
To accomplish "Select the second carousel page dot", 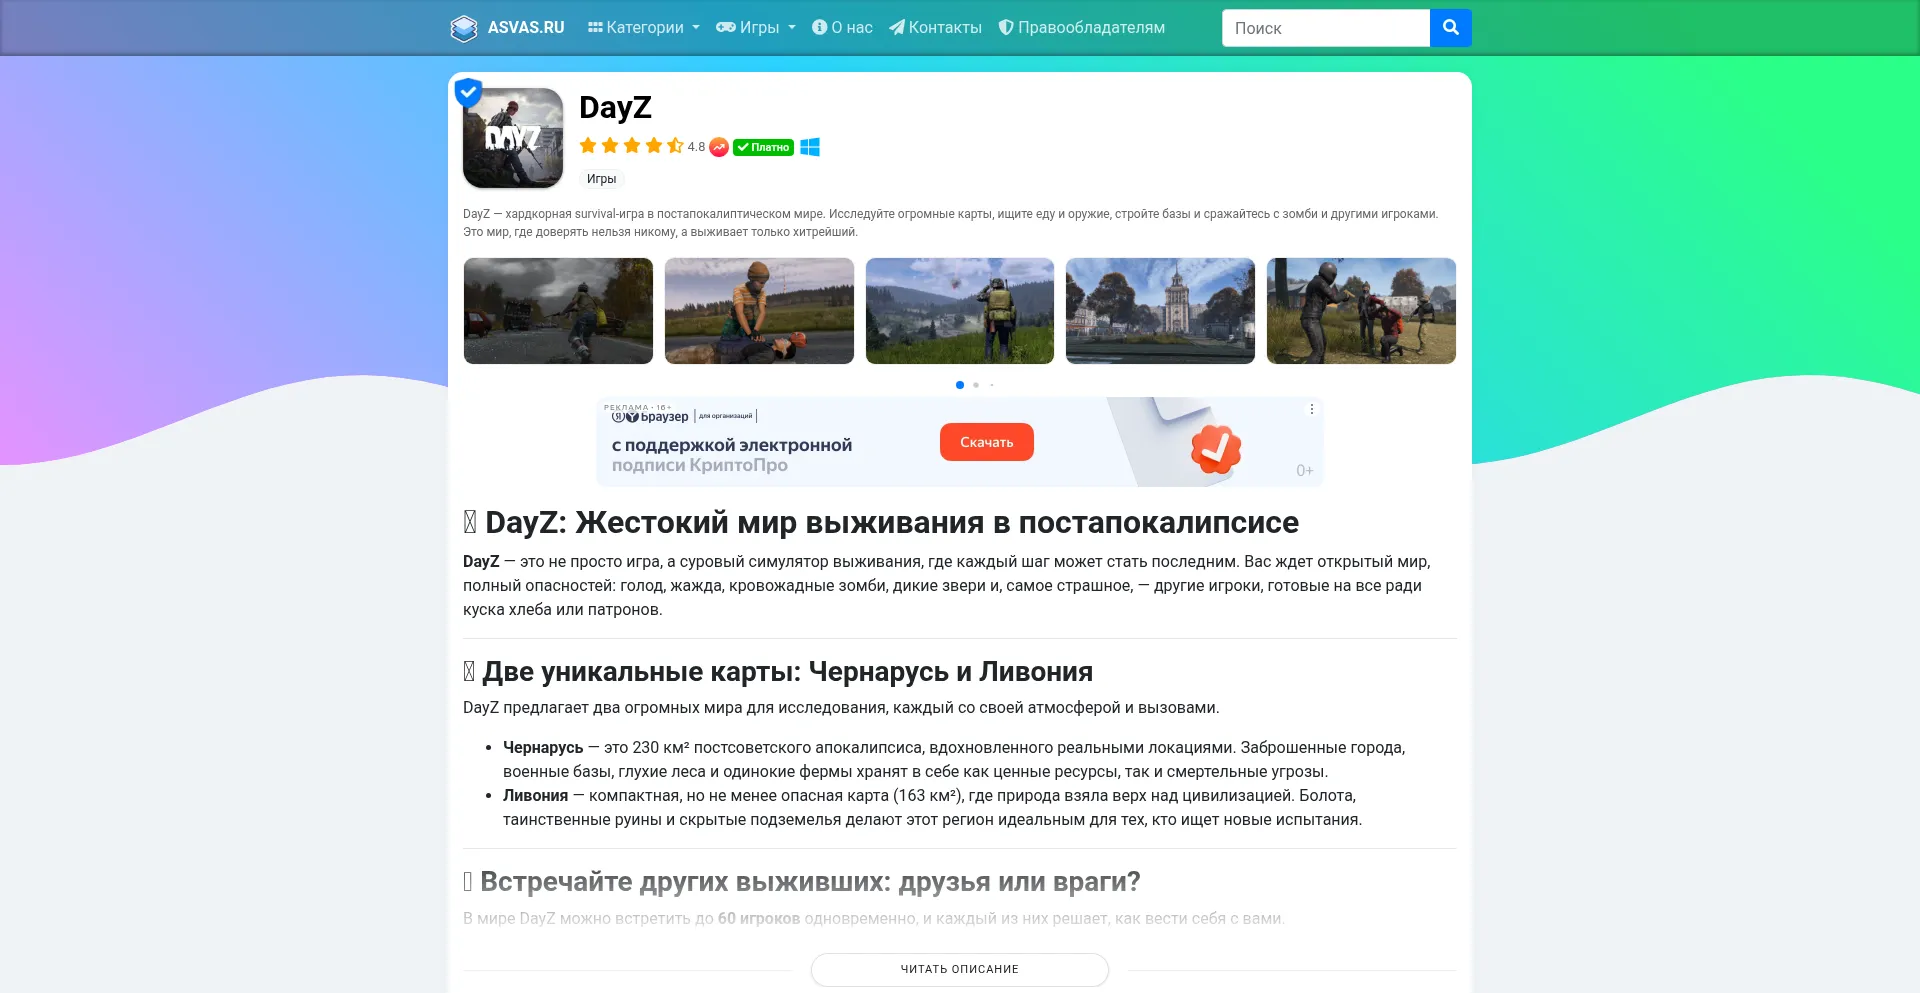I will (976, 385).
